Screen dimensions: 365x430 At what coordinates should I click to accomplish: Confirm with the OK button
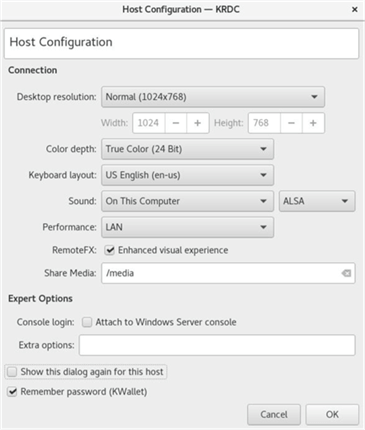[x=332, y=414]
